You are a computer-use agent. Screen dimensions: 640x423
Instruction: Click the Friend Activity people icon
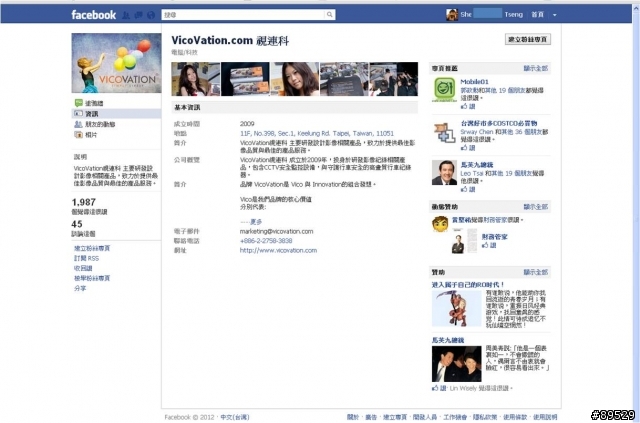pyautogui.click(x=78, y=124)
